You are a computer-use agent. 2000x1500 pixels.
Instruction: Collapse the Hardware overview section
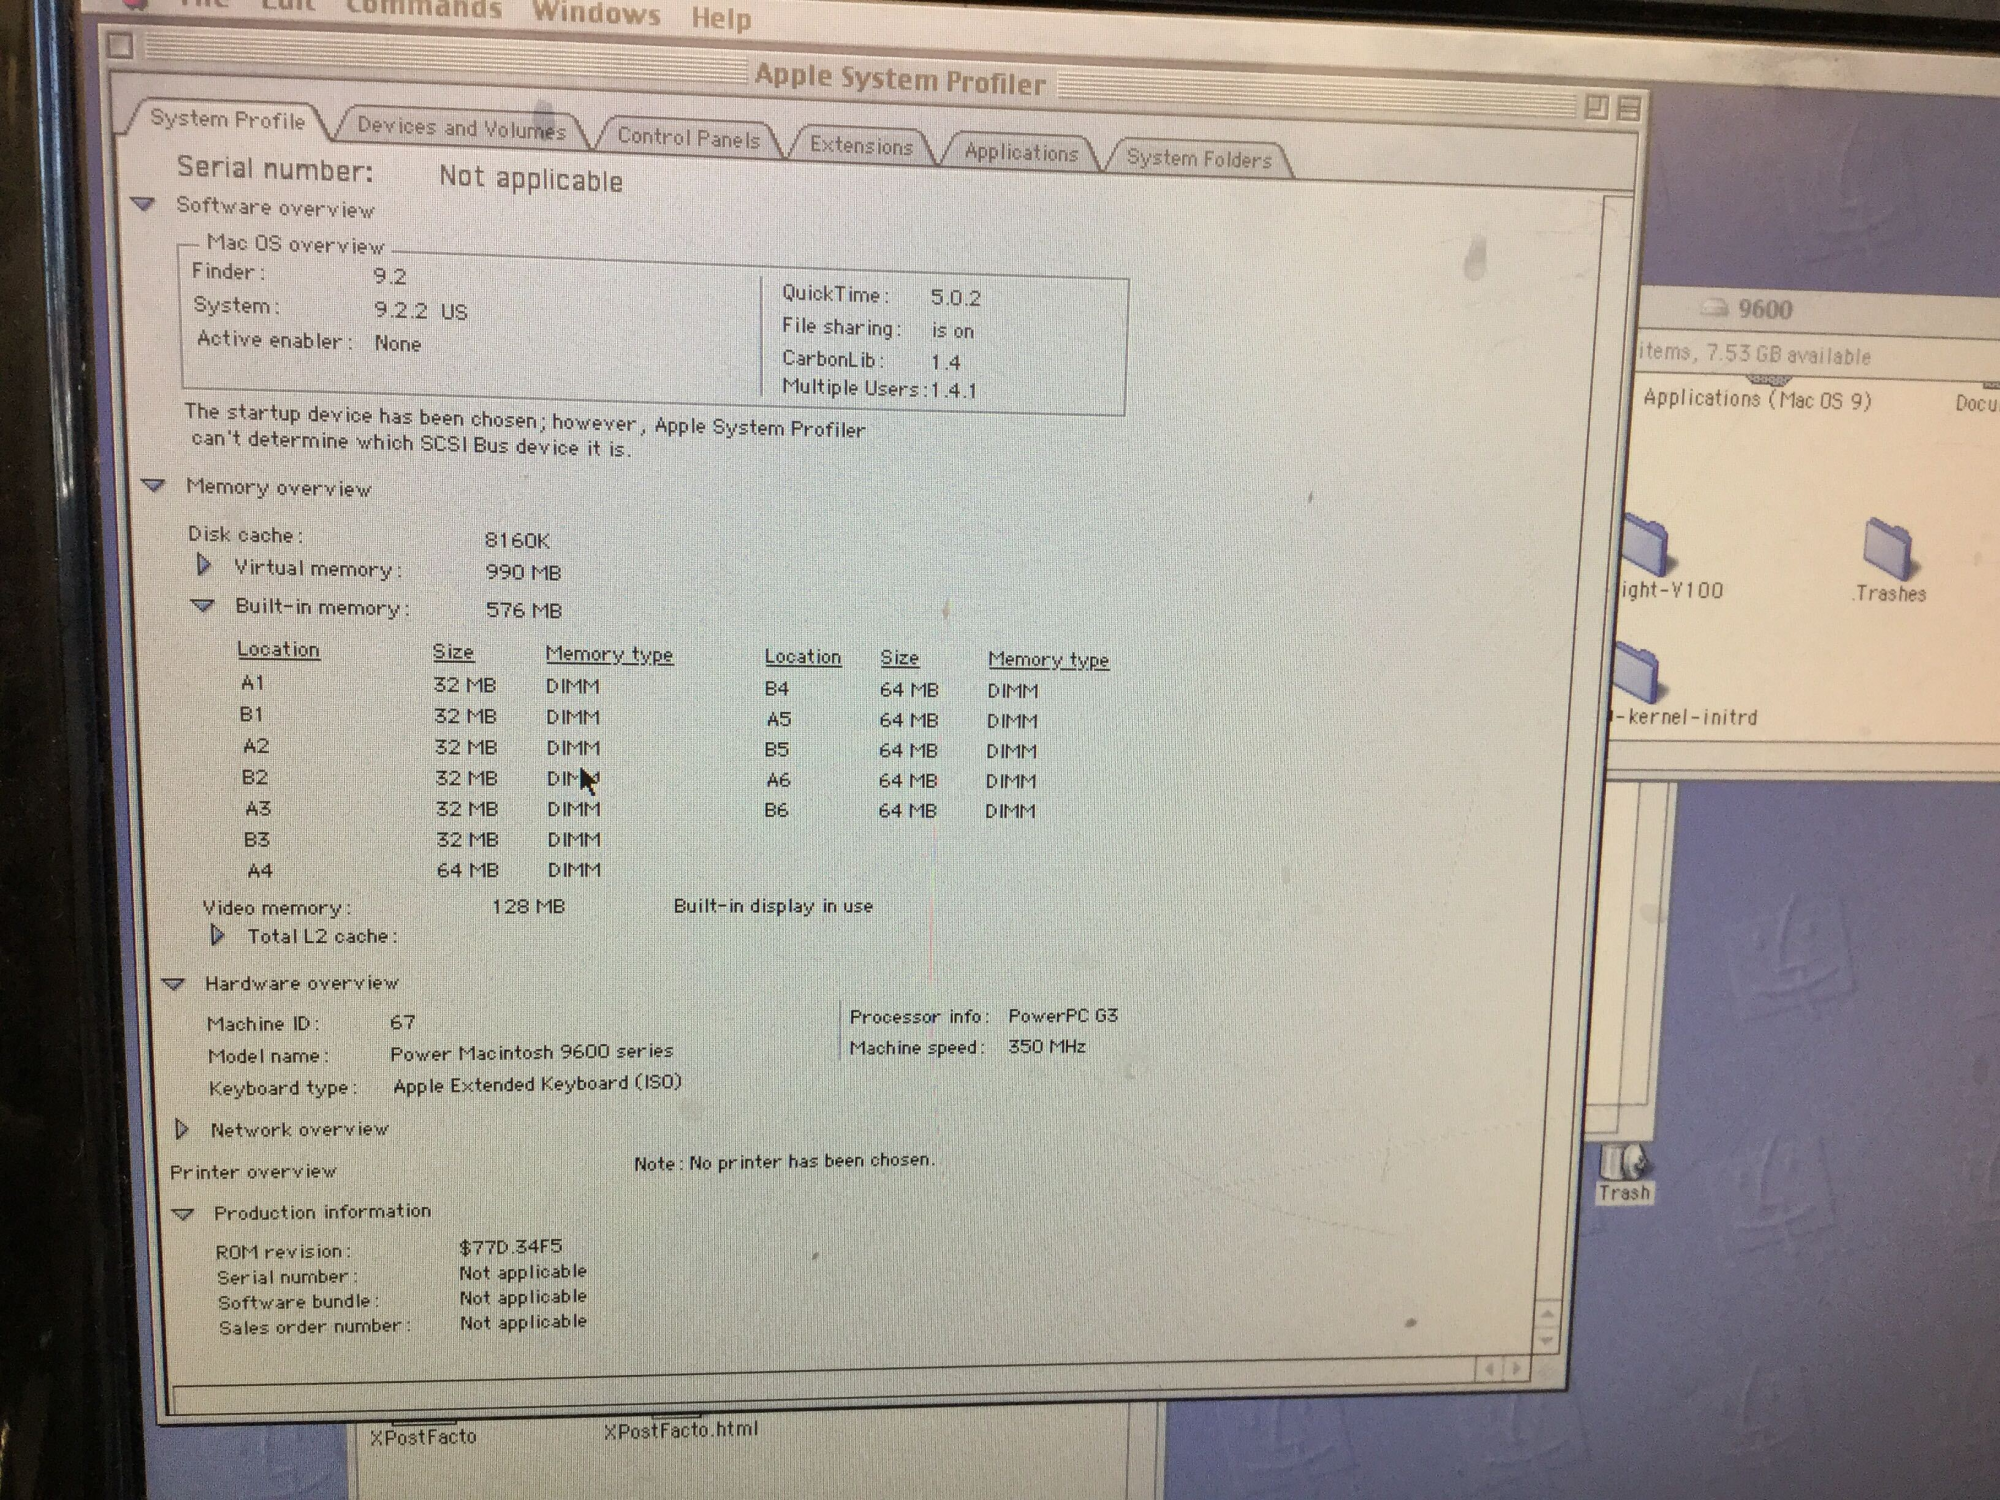pyautogui.click(x=173, y=983)
